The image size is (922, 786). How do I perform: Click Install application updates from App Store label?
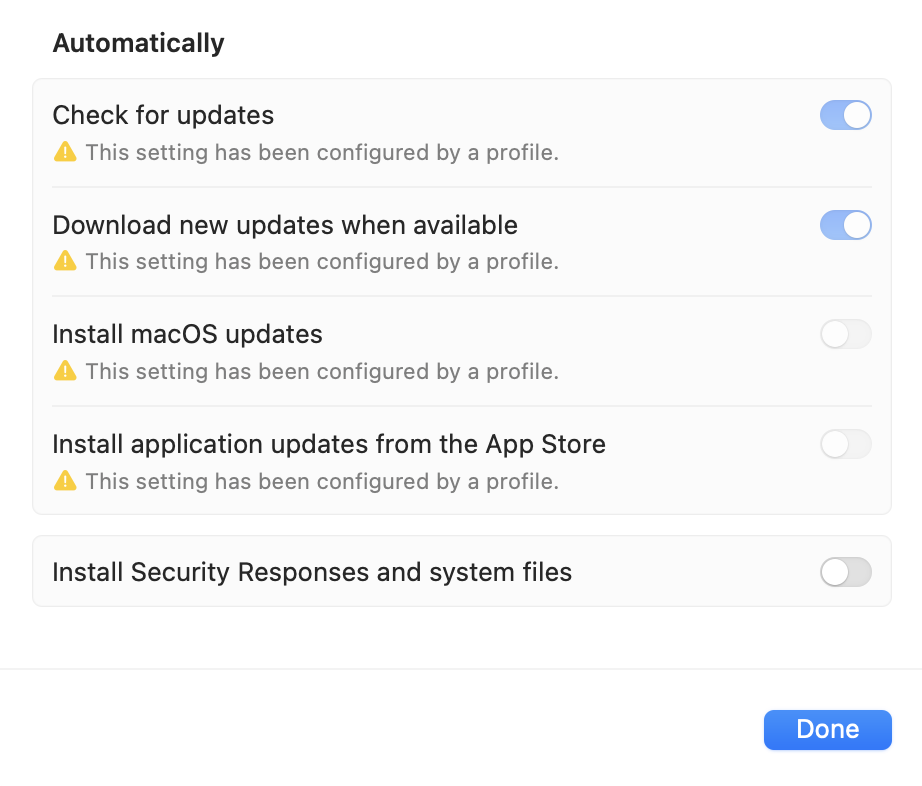pos(329,444)
